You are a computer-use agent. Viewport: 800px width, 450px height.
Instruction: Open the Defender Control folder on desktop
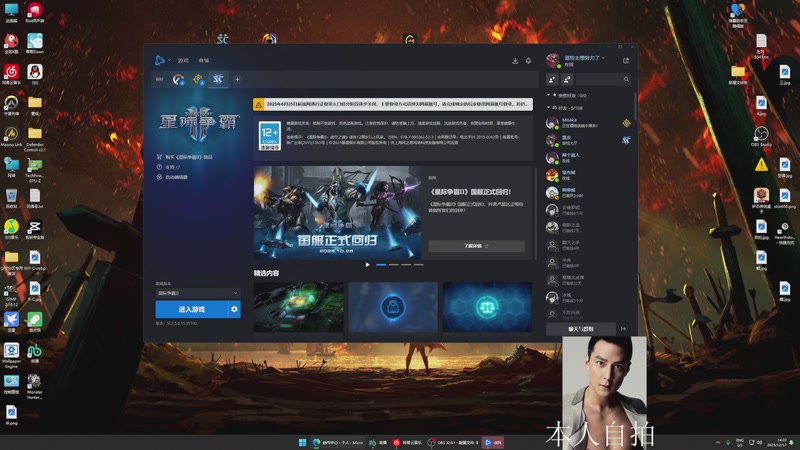(35, 139)
